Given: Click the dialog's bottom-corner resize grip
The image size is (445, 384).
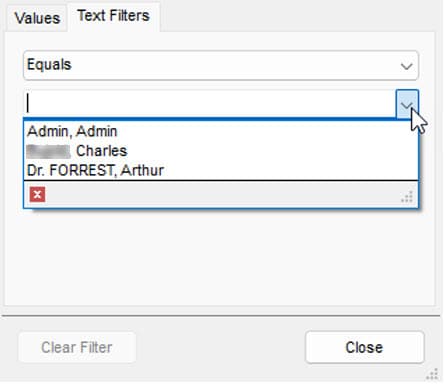Looking at the screenshot, I should [432, 374].
